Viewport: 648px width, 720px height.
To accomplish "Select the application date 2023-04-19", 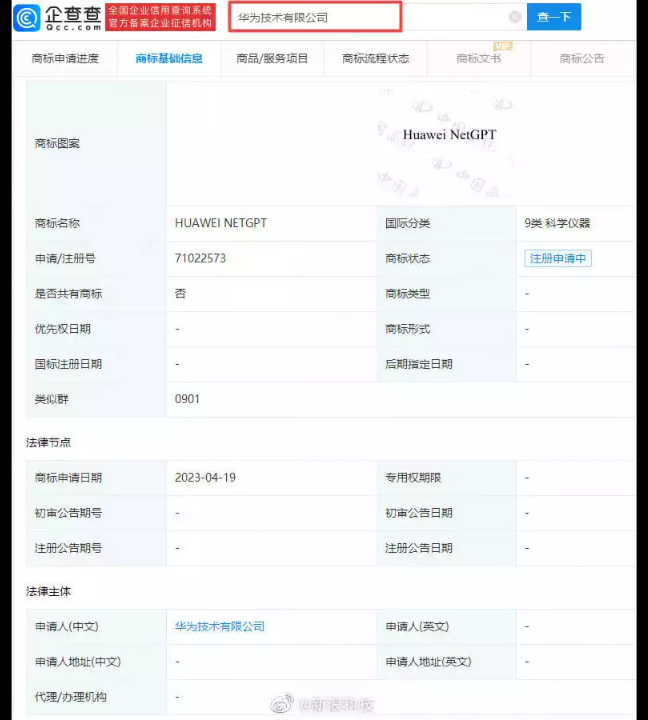I will click(x=205, y=478).
